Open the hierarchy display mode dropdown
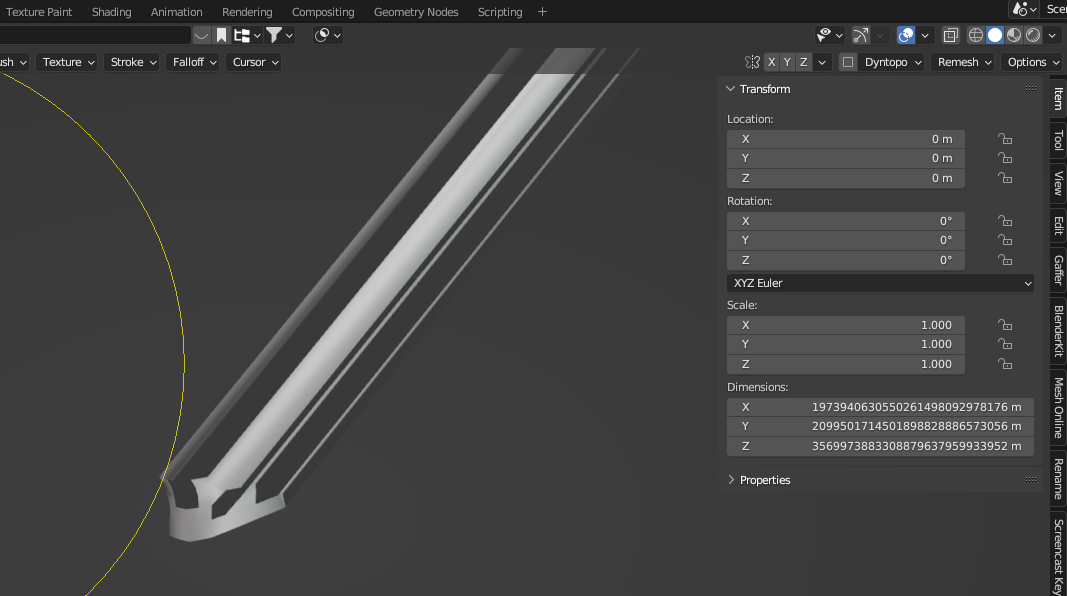 pyautogui.click(x=247, y=35)
